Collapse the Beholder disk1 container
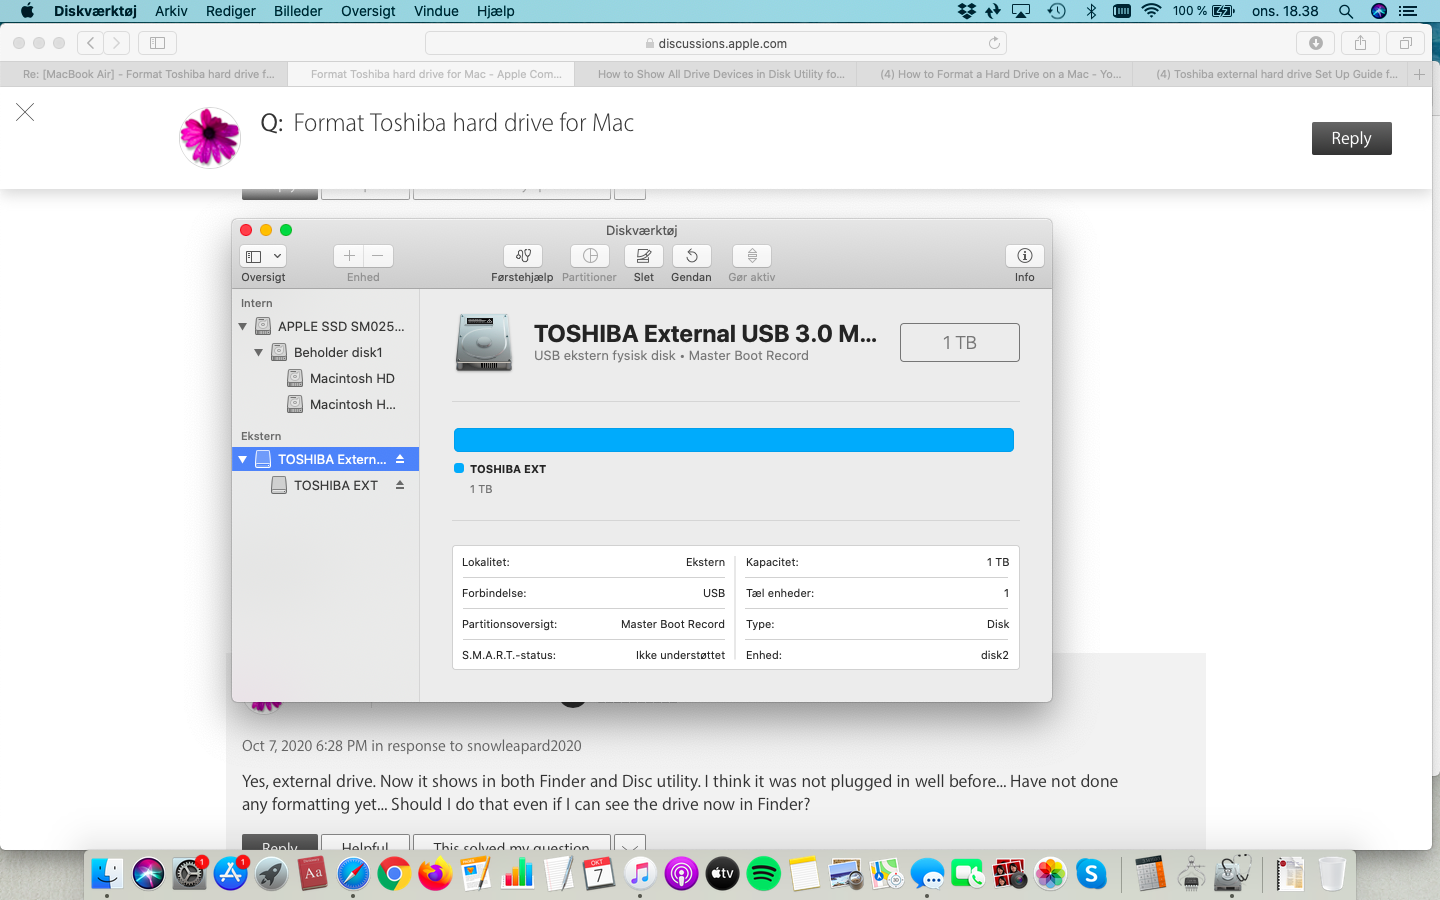 pos(259,352)
